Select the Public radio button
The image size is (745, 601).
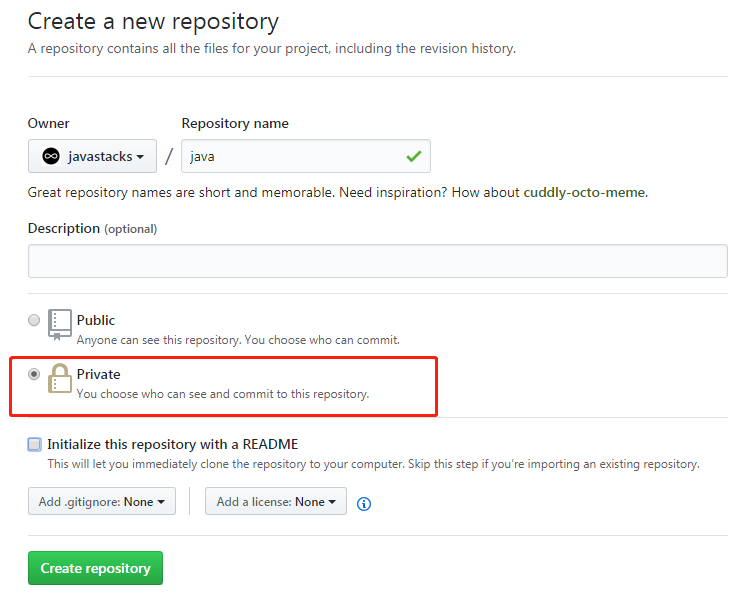click(x=34, y=320)
